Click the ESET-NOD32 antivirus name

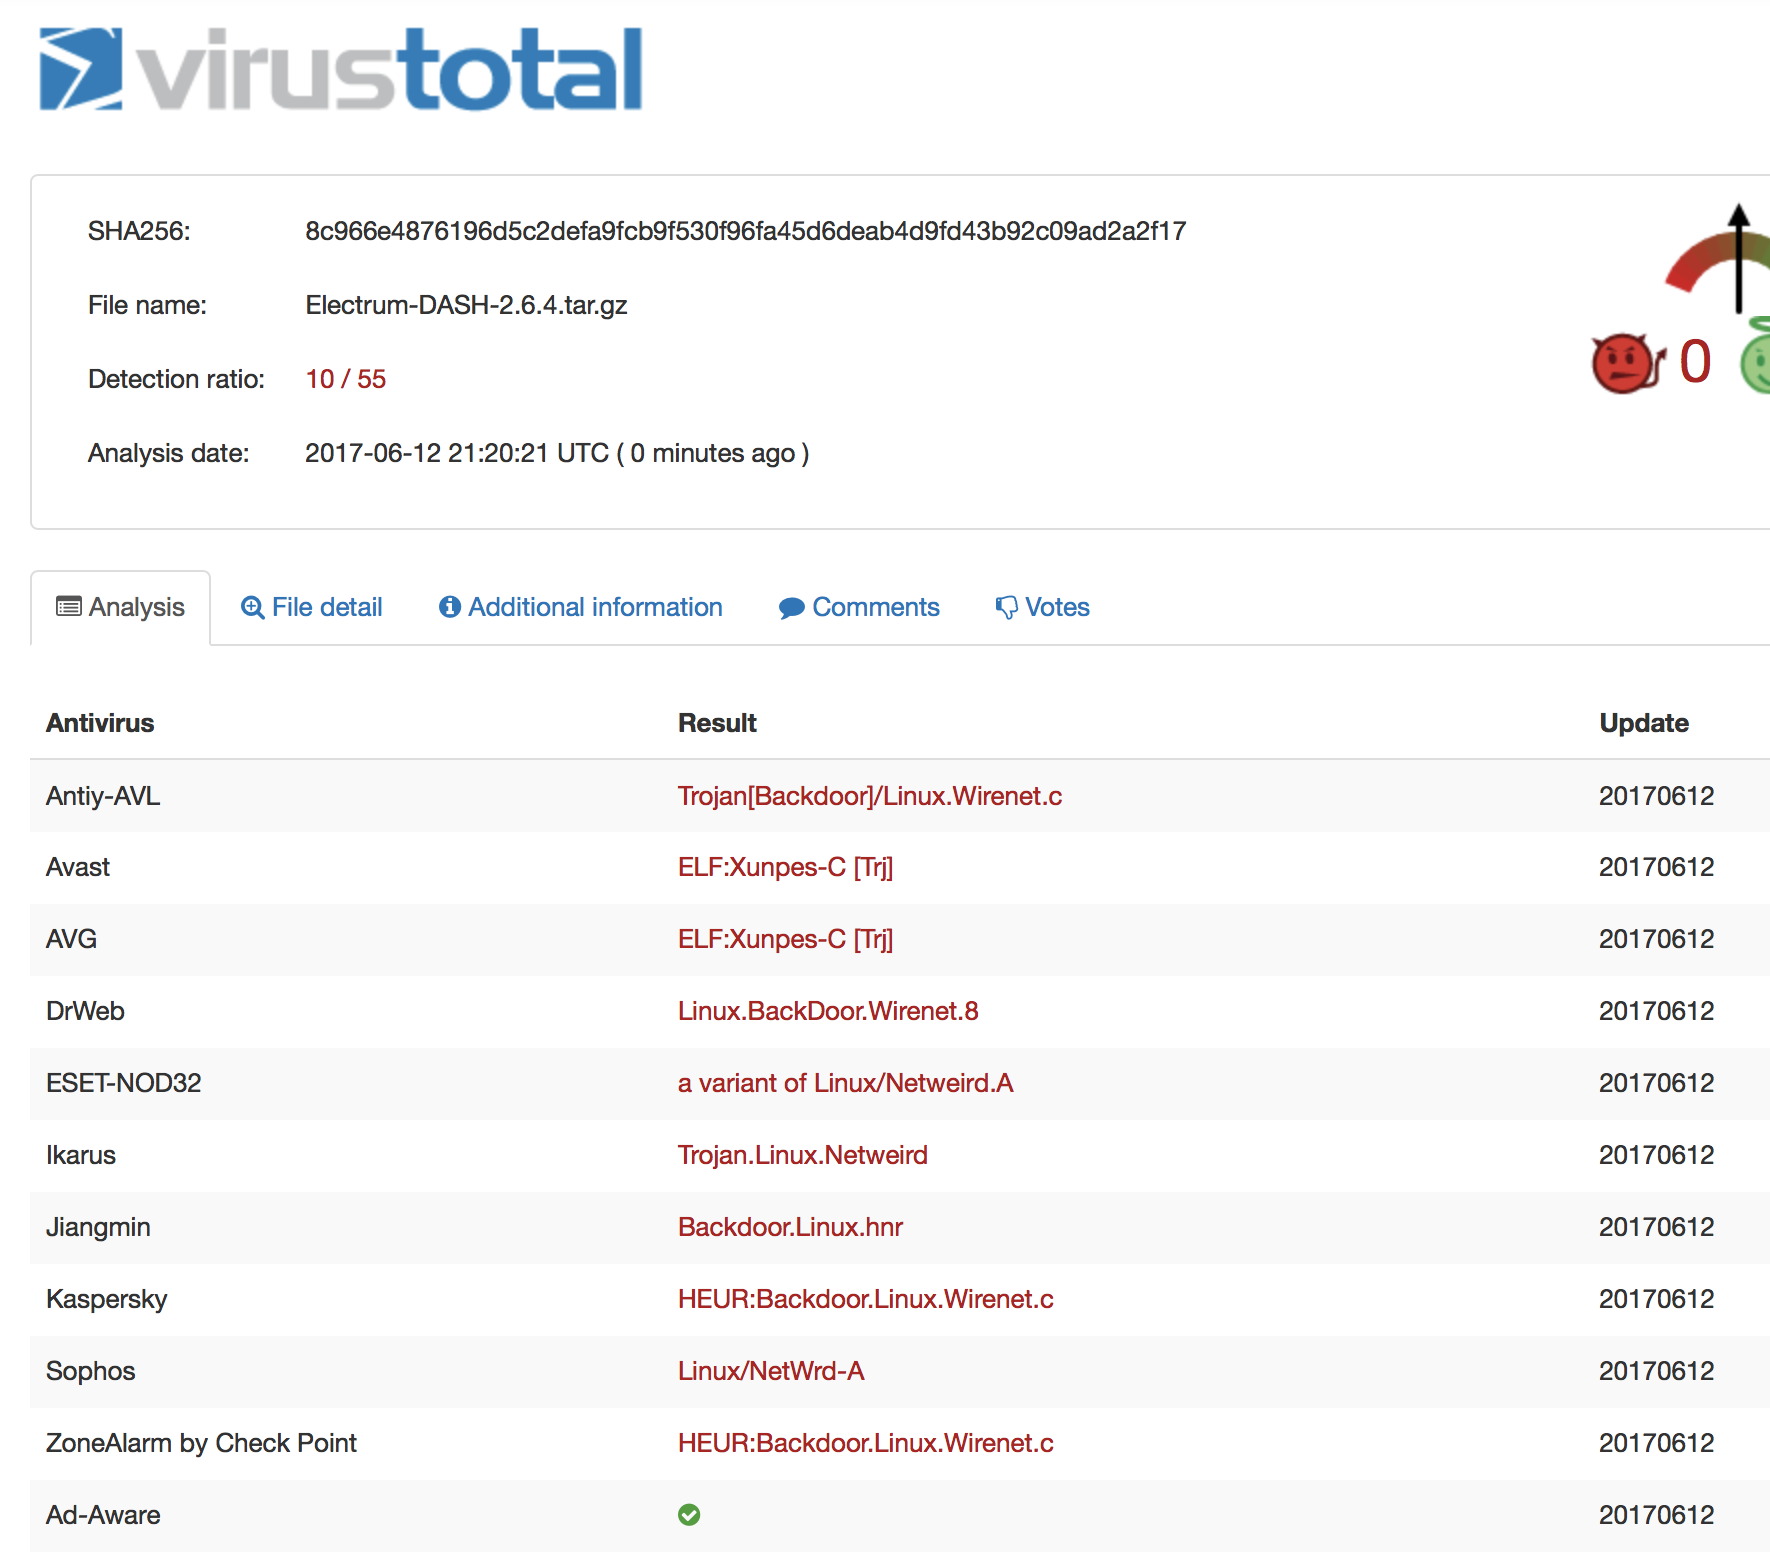pos(124,1083)
